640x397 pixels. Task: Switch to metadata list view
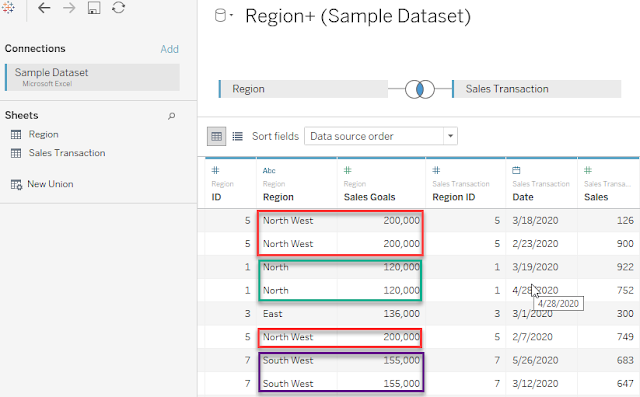(238, 136)
